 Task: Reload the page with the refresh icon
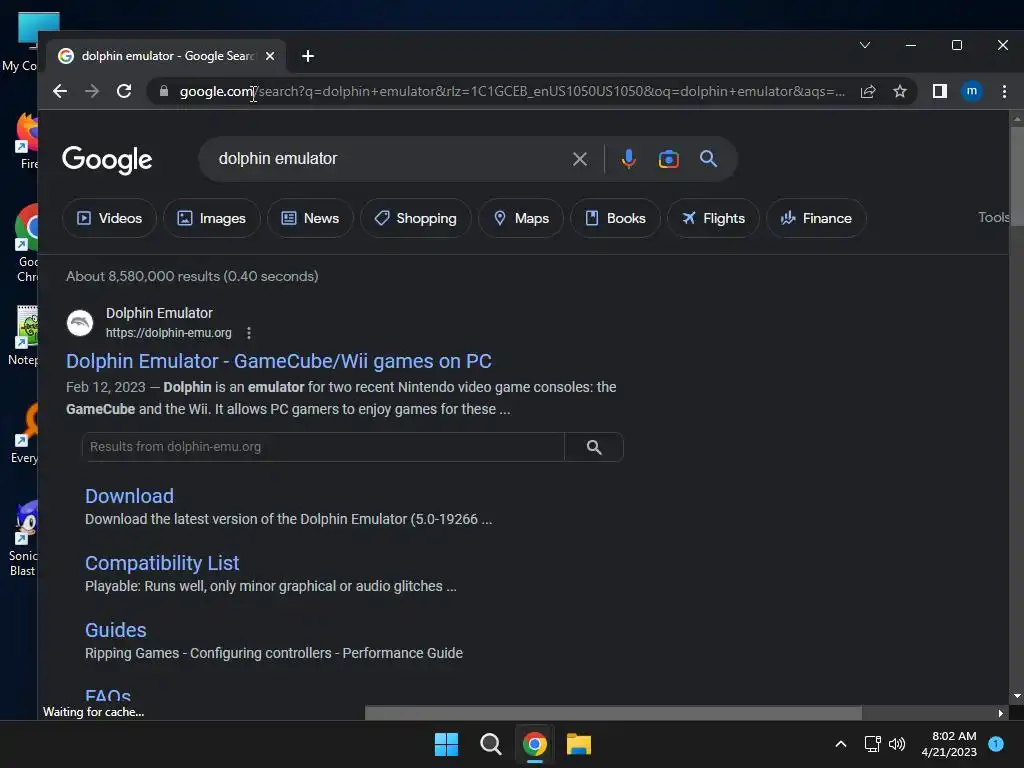[x=124, y=91]
